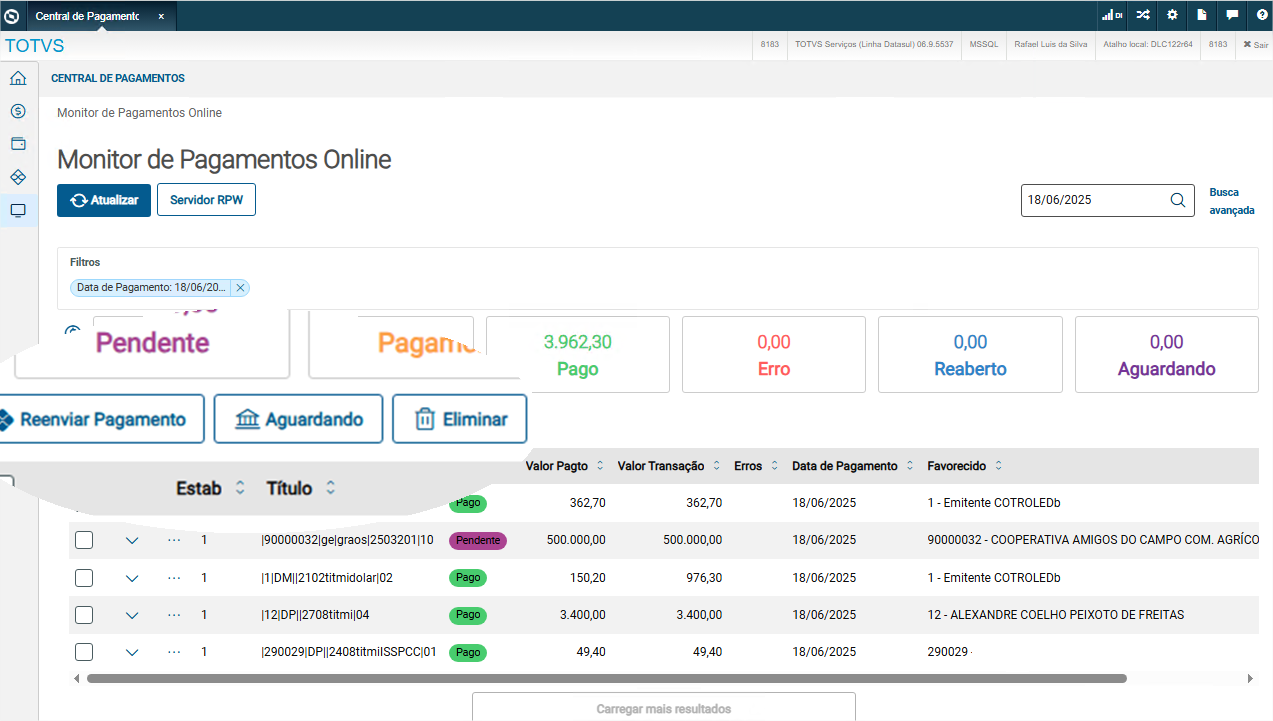Tick the checkbox for row 290029 2408titmiISSPCC

click(x=84, y=652)
